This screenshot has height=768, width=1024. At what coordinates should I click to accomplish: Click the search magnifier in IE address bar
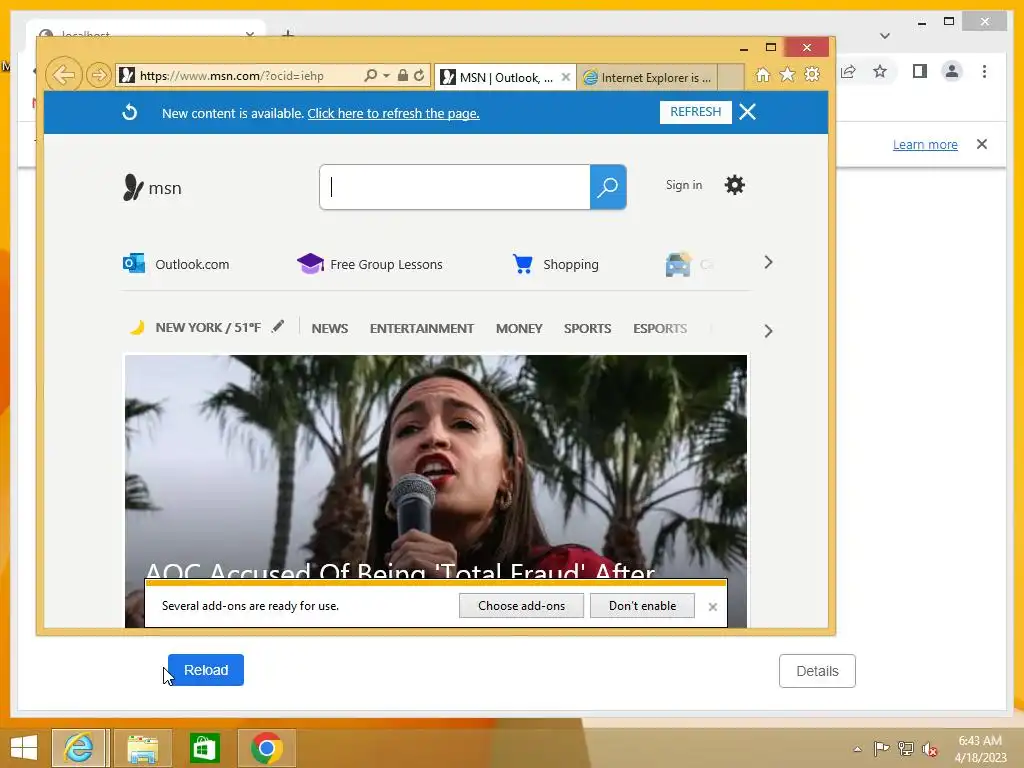[370, 75]
